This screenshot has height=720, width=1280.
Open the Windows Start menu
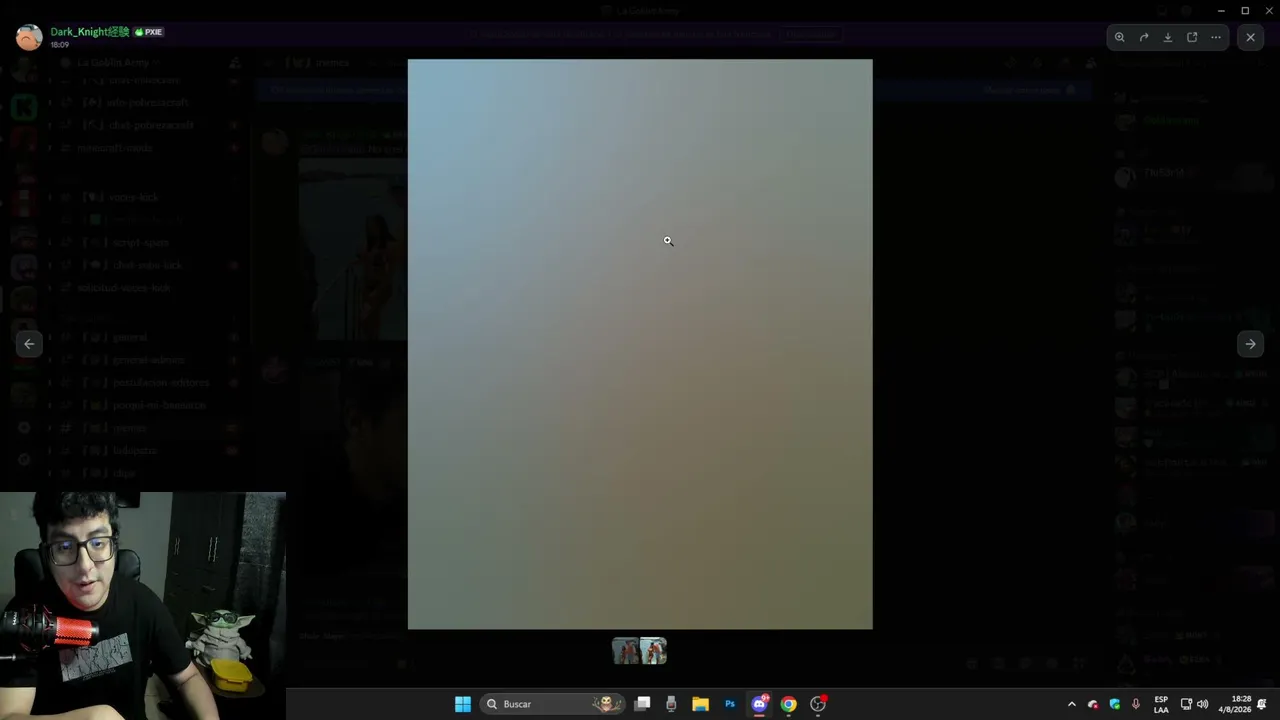coord(463,704)
